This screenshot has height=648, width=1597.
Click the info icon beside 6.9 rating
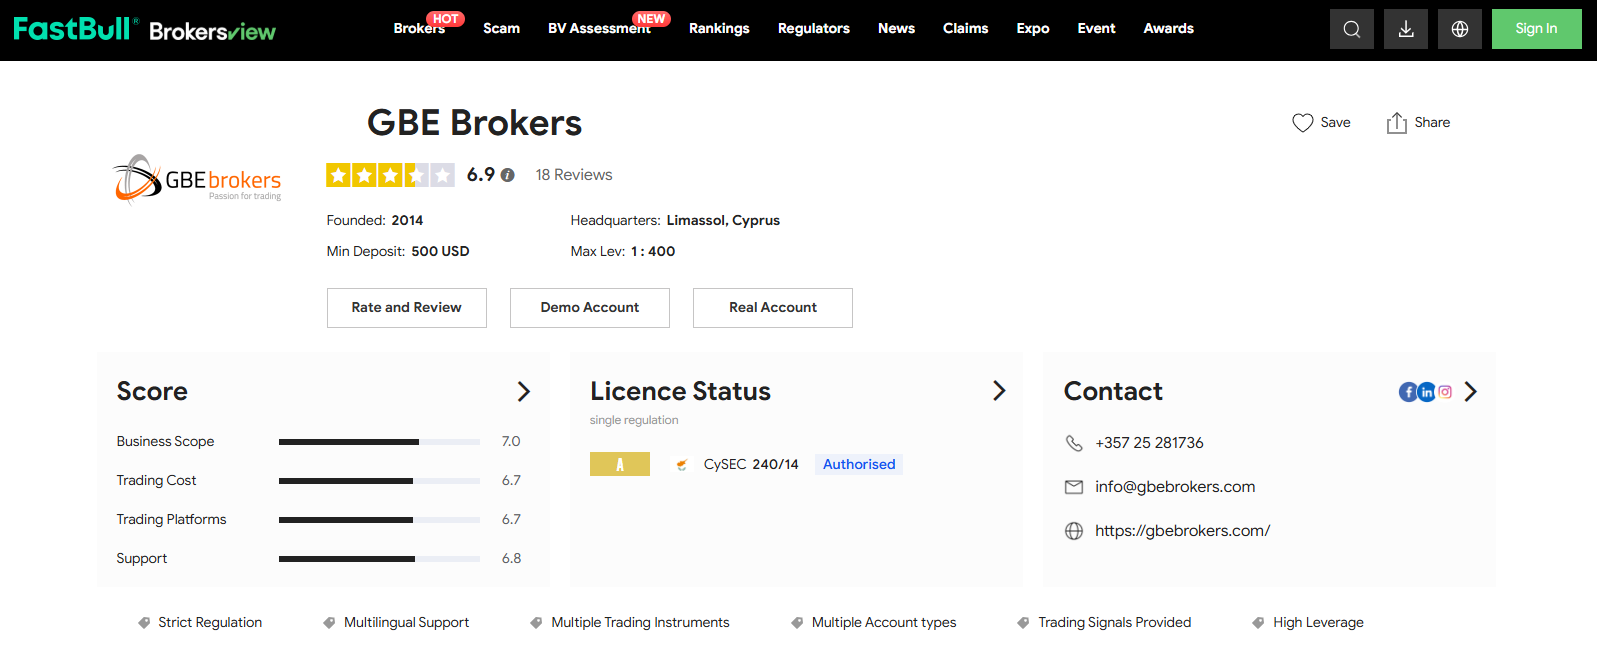tap(508, 175)
